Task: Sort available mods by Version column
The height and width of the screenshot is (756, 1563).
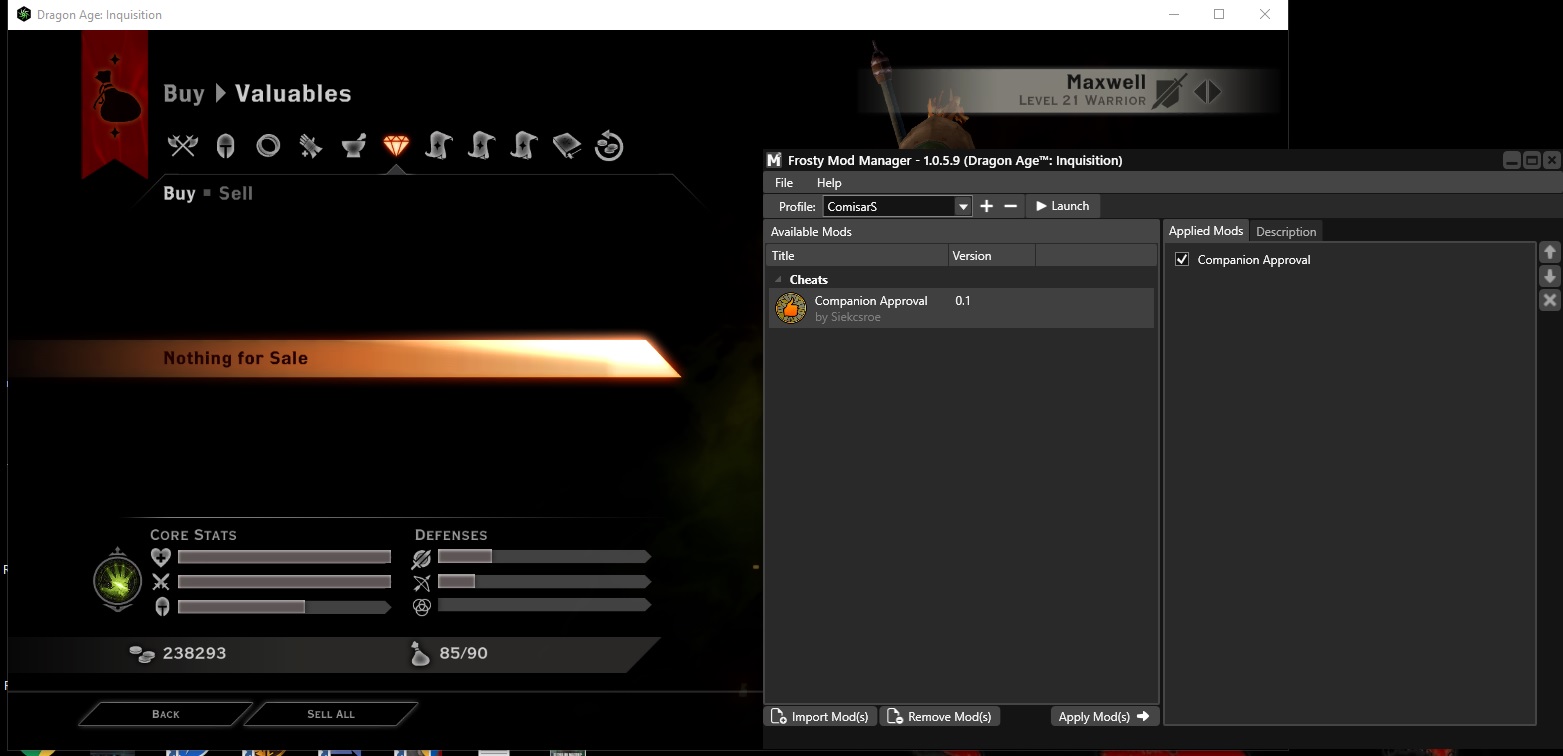Action: coord(991,256)
